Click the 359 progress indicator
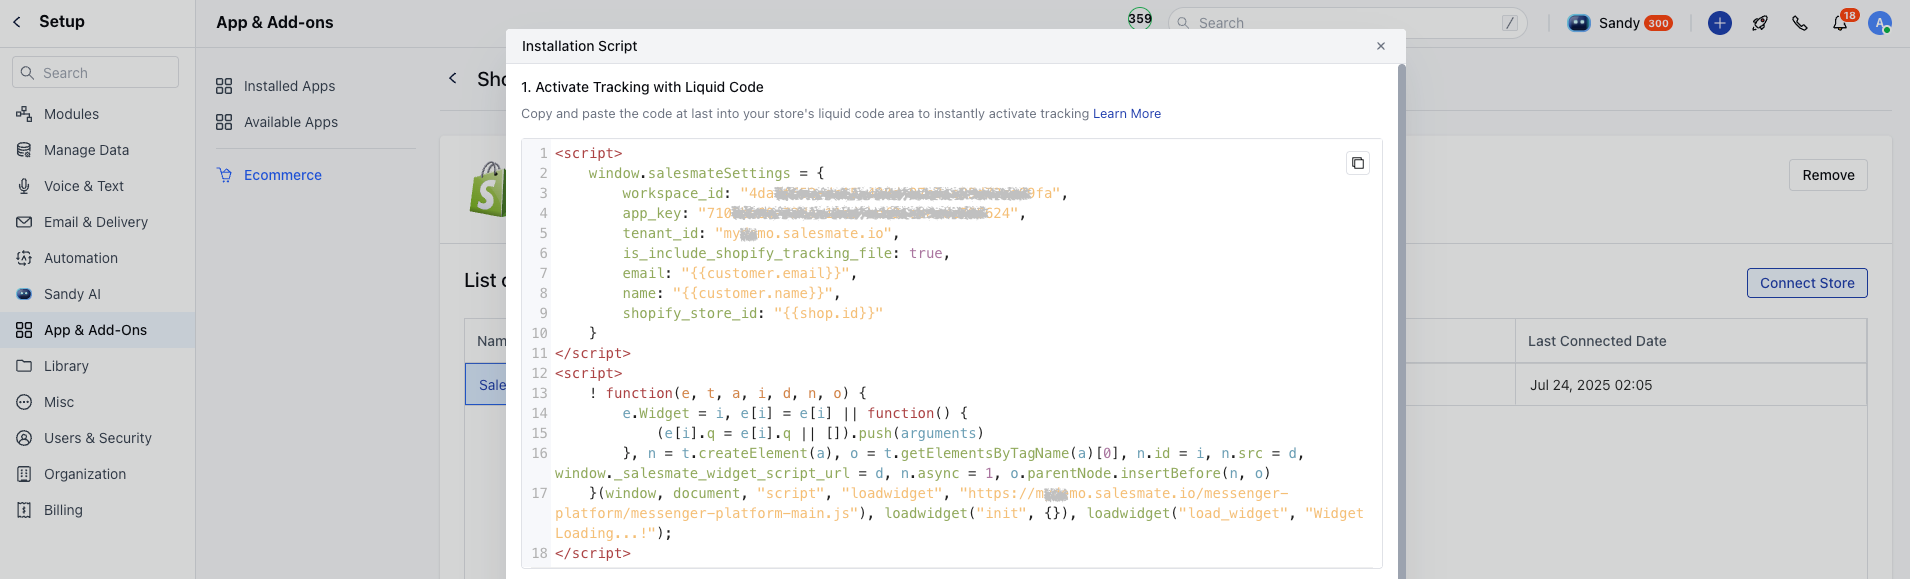 point(1140,19)
